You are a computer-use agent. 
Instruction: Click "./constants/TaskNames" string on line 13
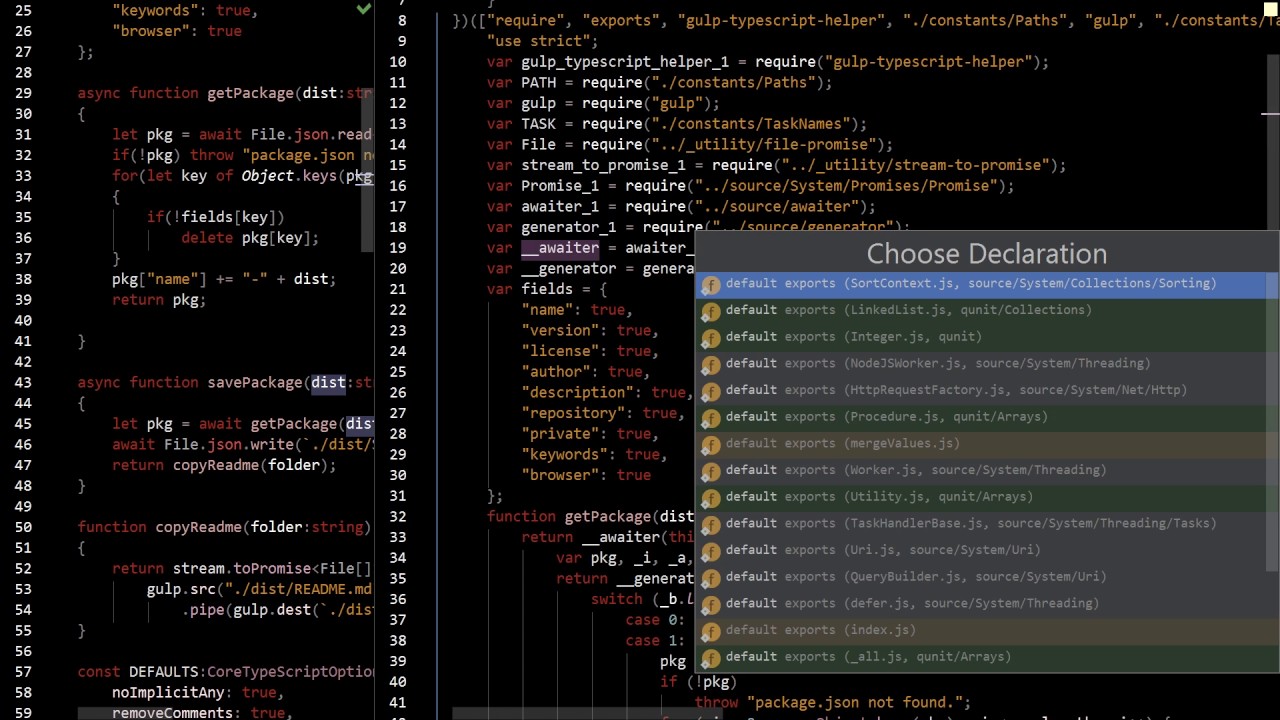point(746,124)
